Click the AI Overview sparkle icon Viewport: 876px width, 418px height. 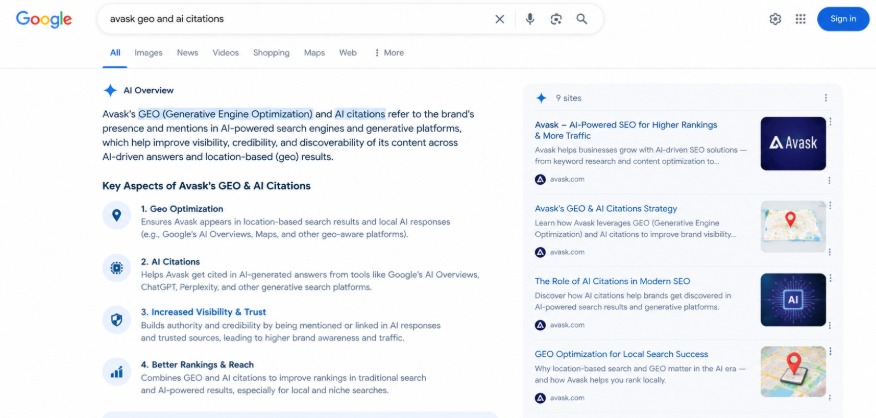point(110,91)
